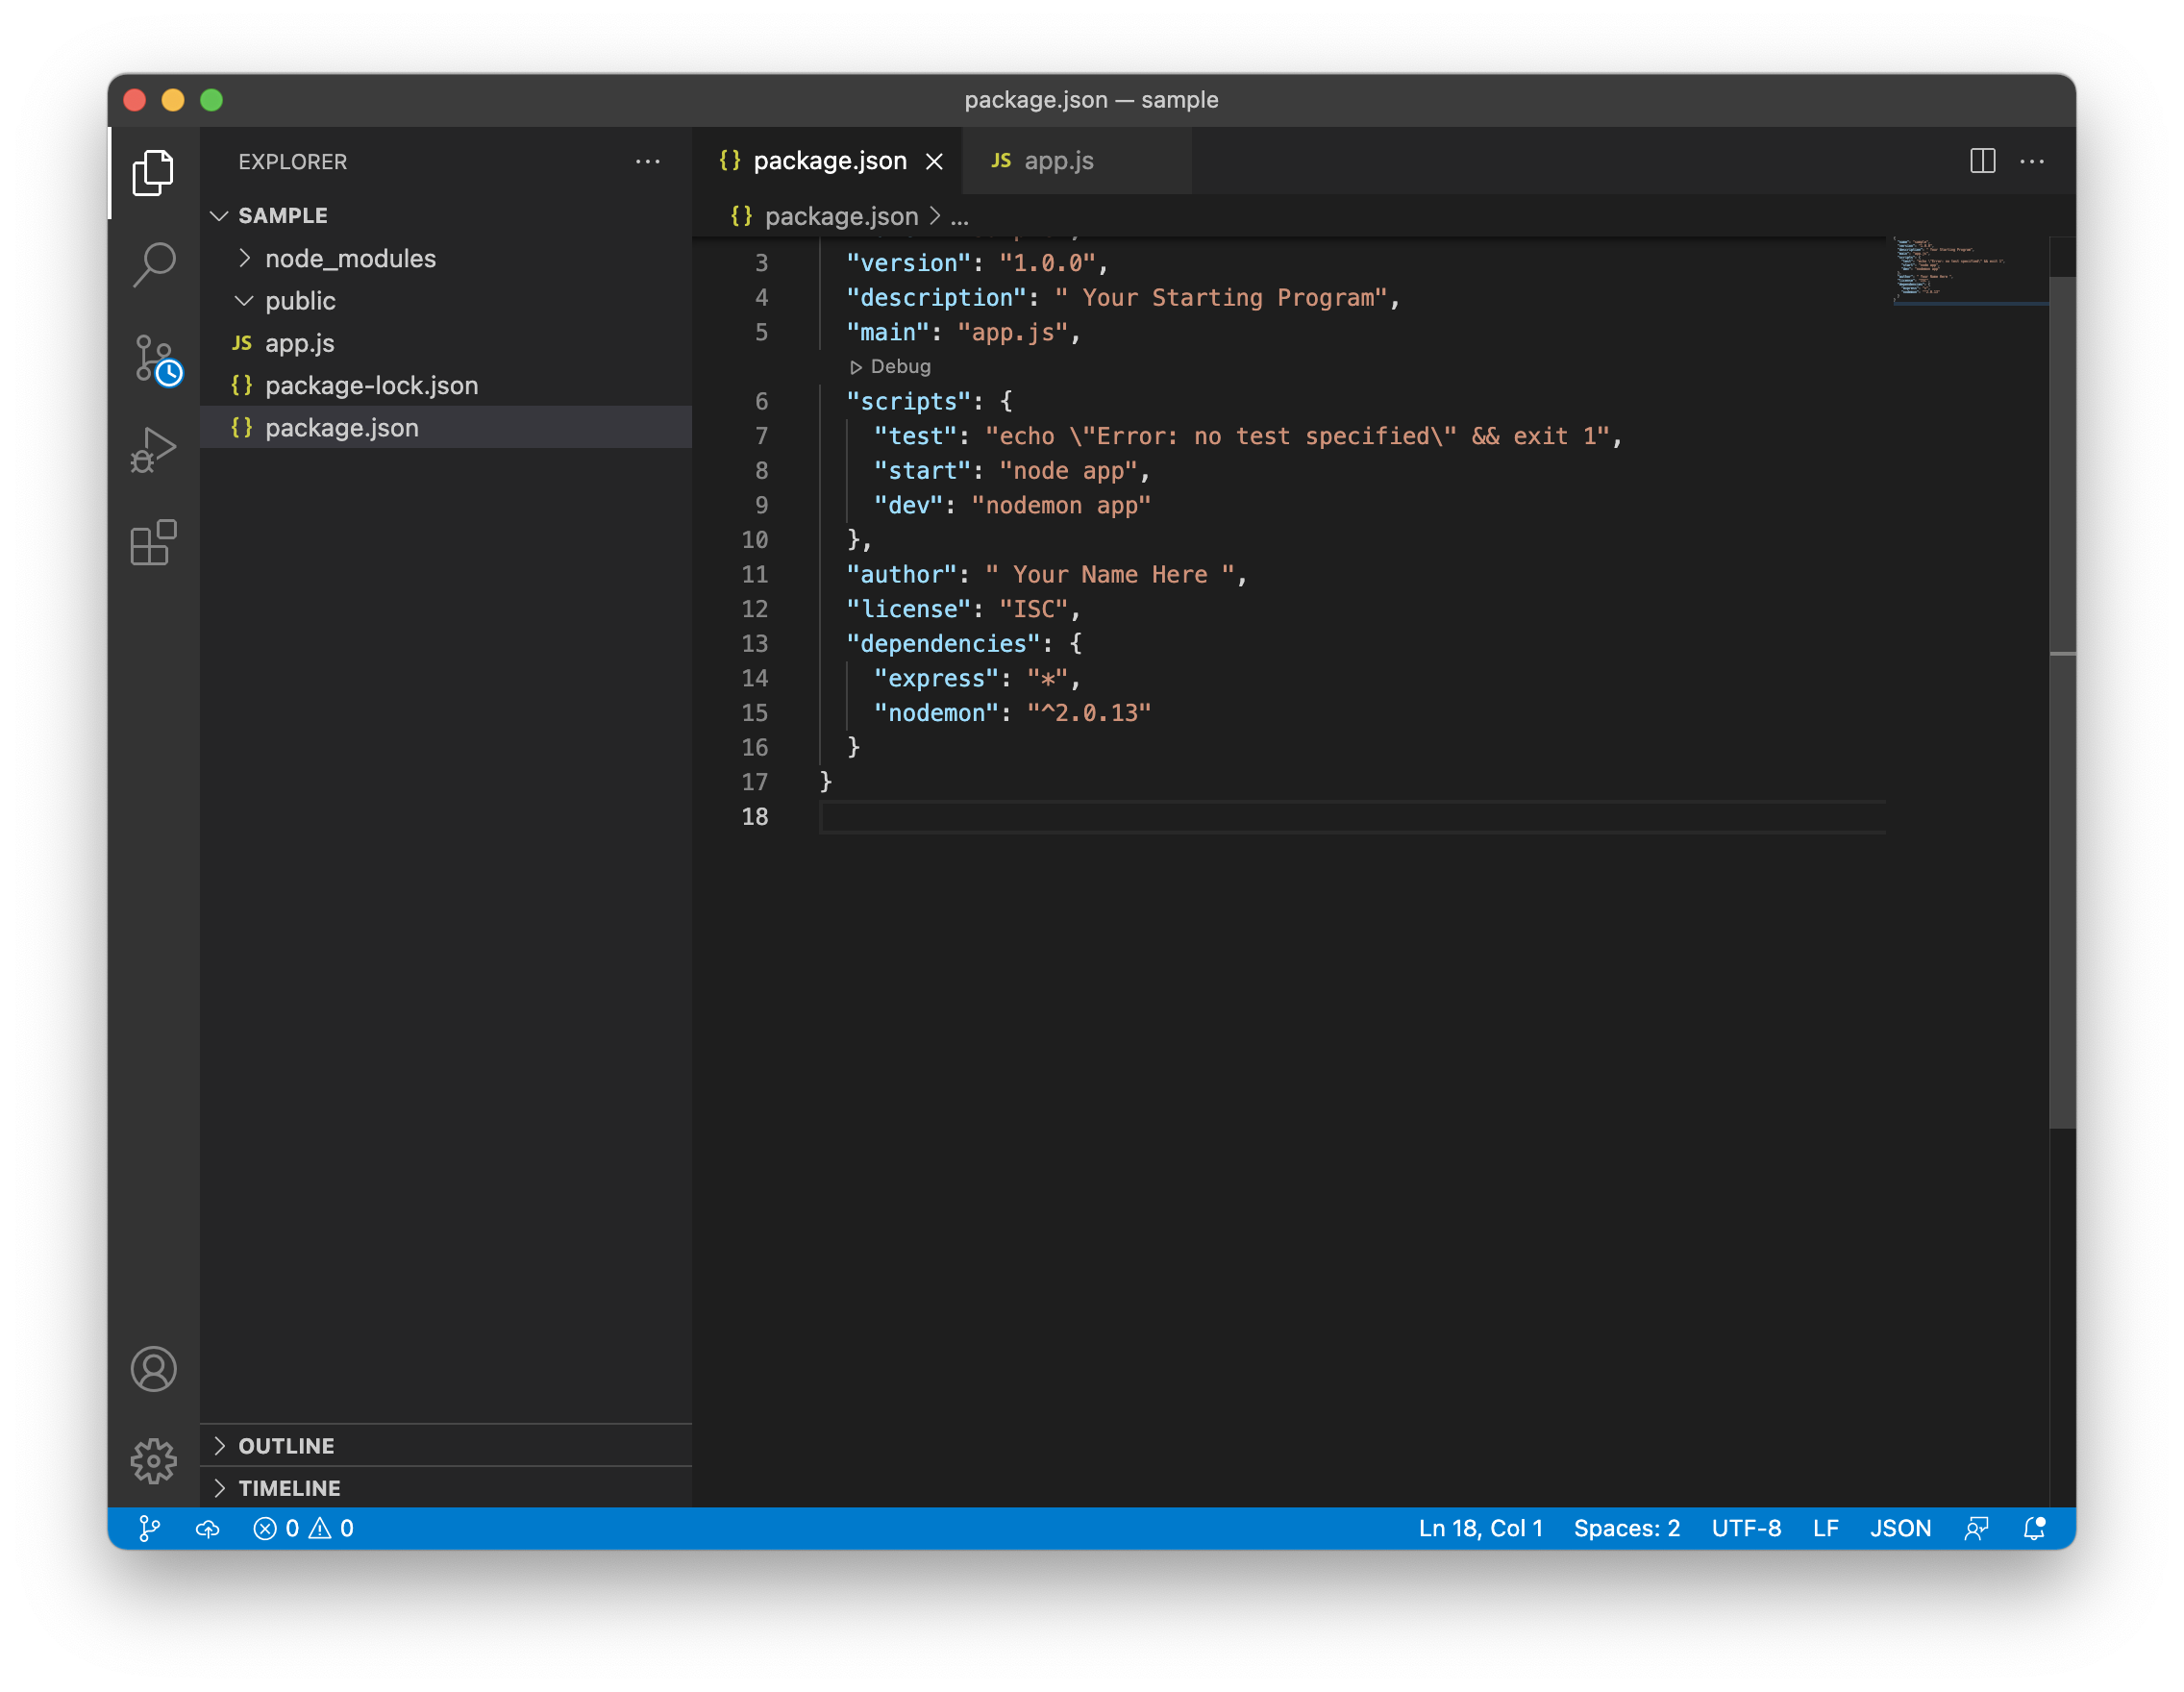The height and width of the screenshot is (1692, 2184).
Task: Click the notifications bell in status bar
Action: coord(2034,1528)
